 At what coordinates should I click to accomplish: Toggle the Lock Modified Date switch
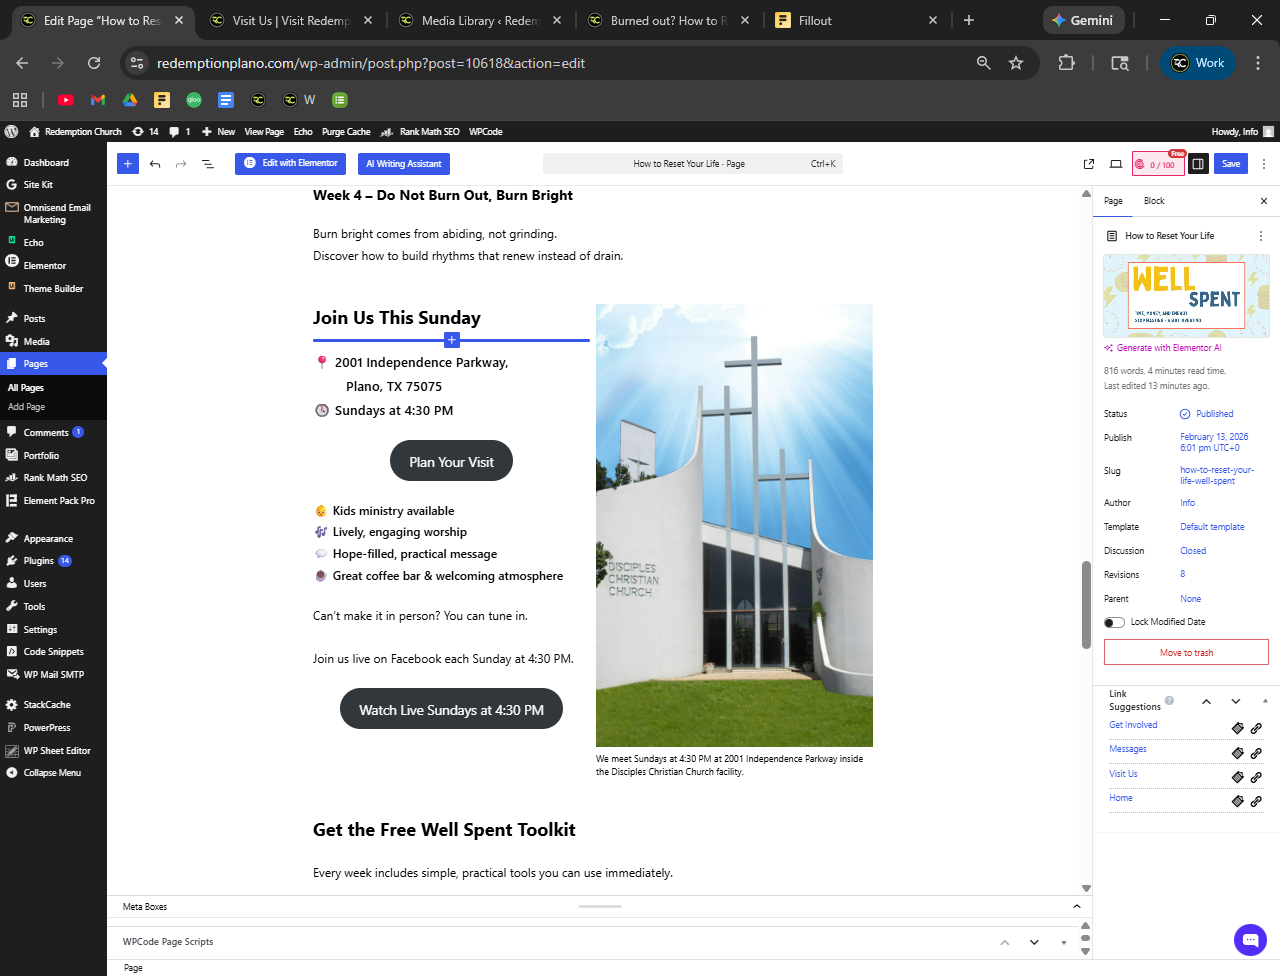tap(1114, 622)
